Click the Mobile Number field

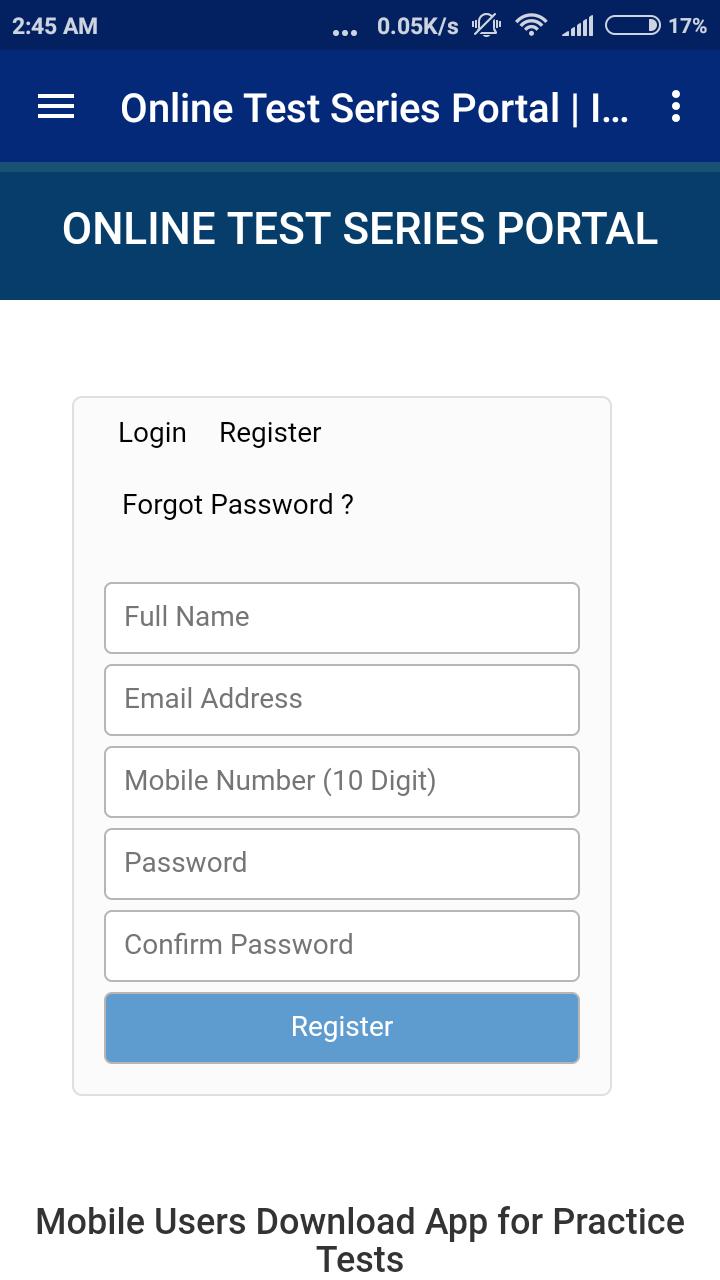(342, 782)
